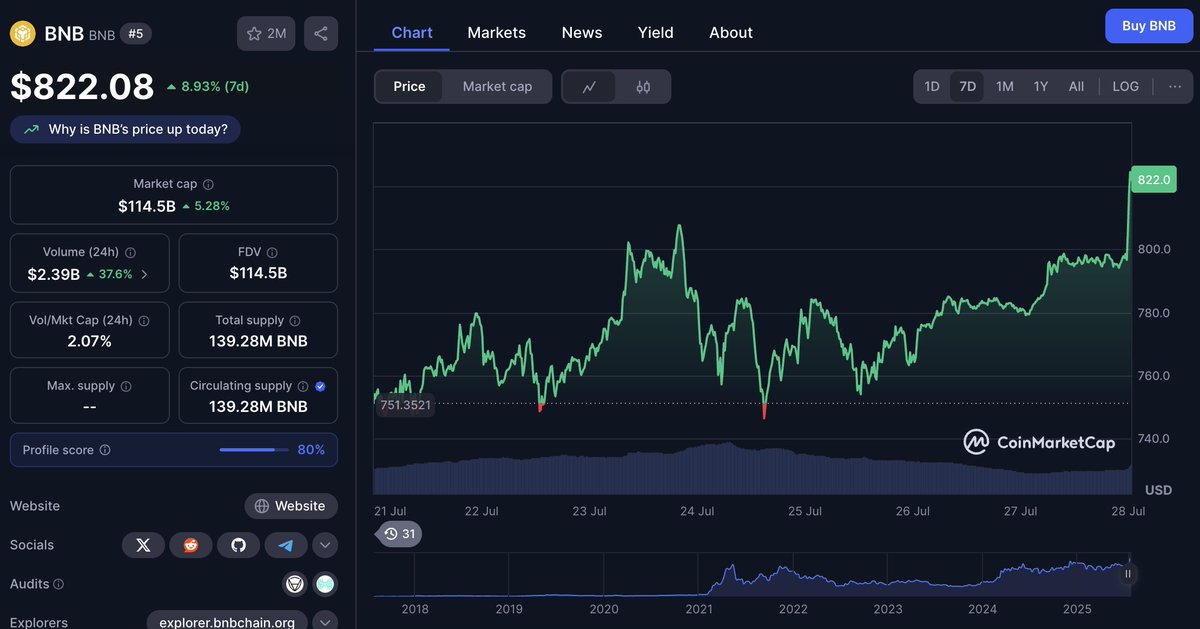Select the Price chart toggle
Image resolution: width=1200 pixels, height=629 pixels.
click(x=409, y=87)
